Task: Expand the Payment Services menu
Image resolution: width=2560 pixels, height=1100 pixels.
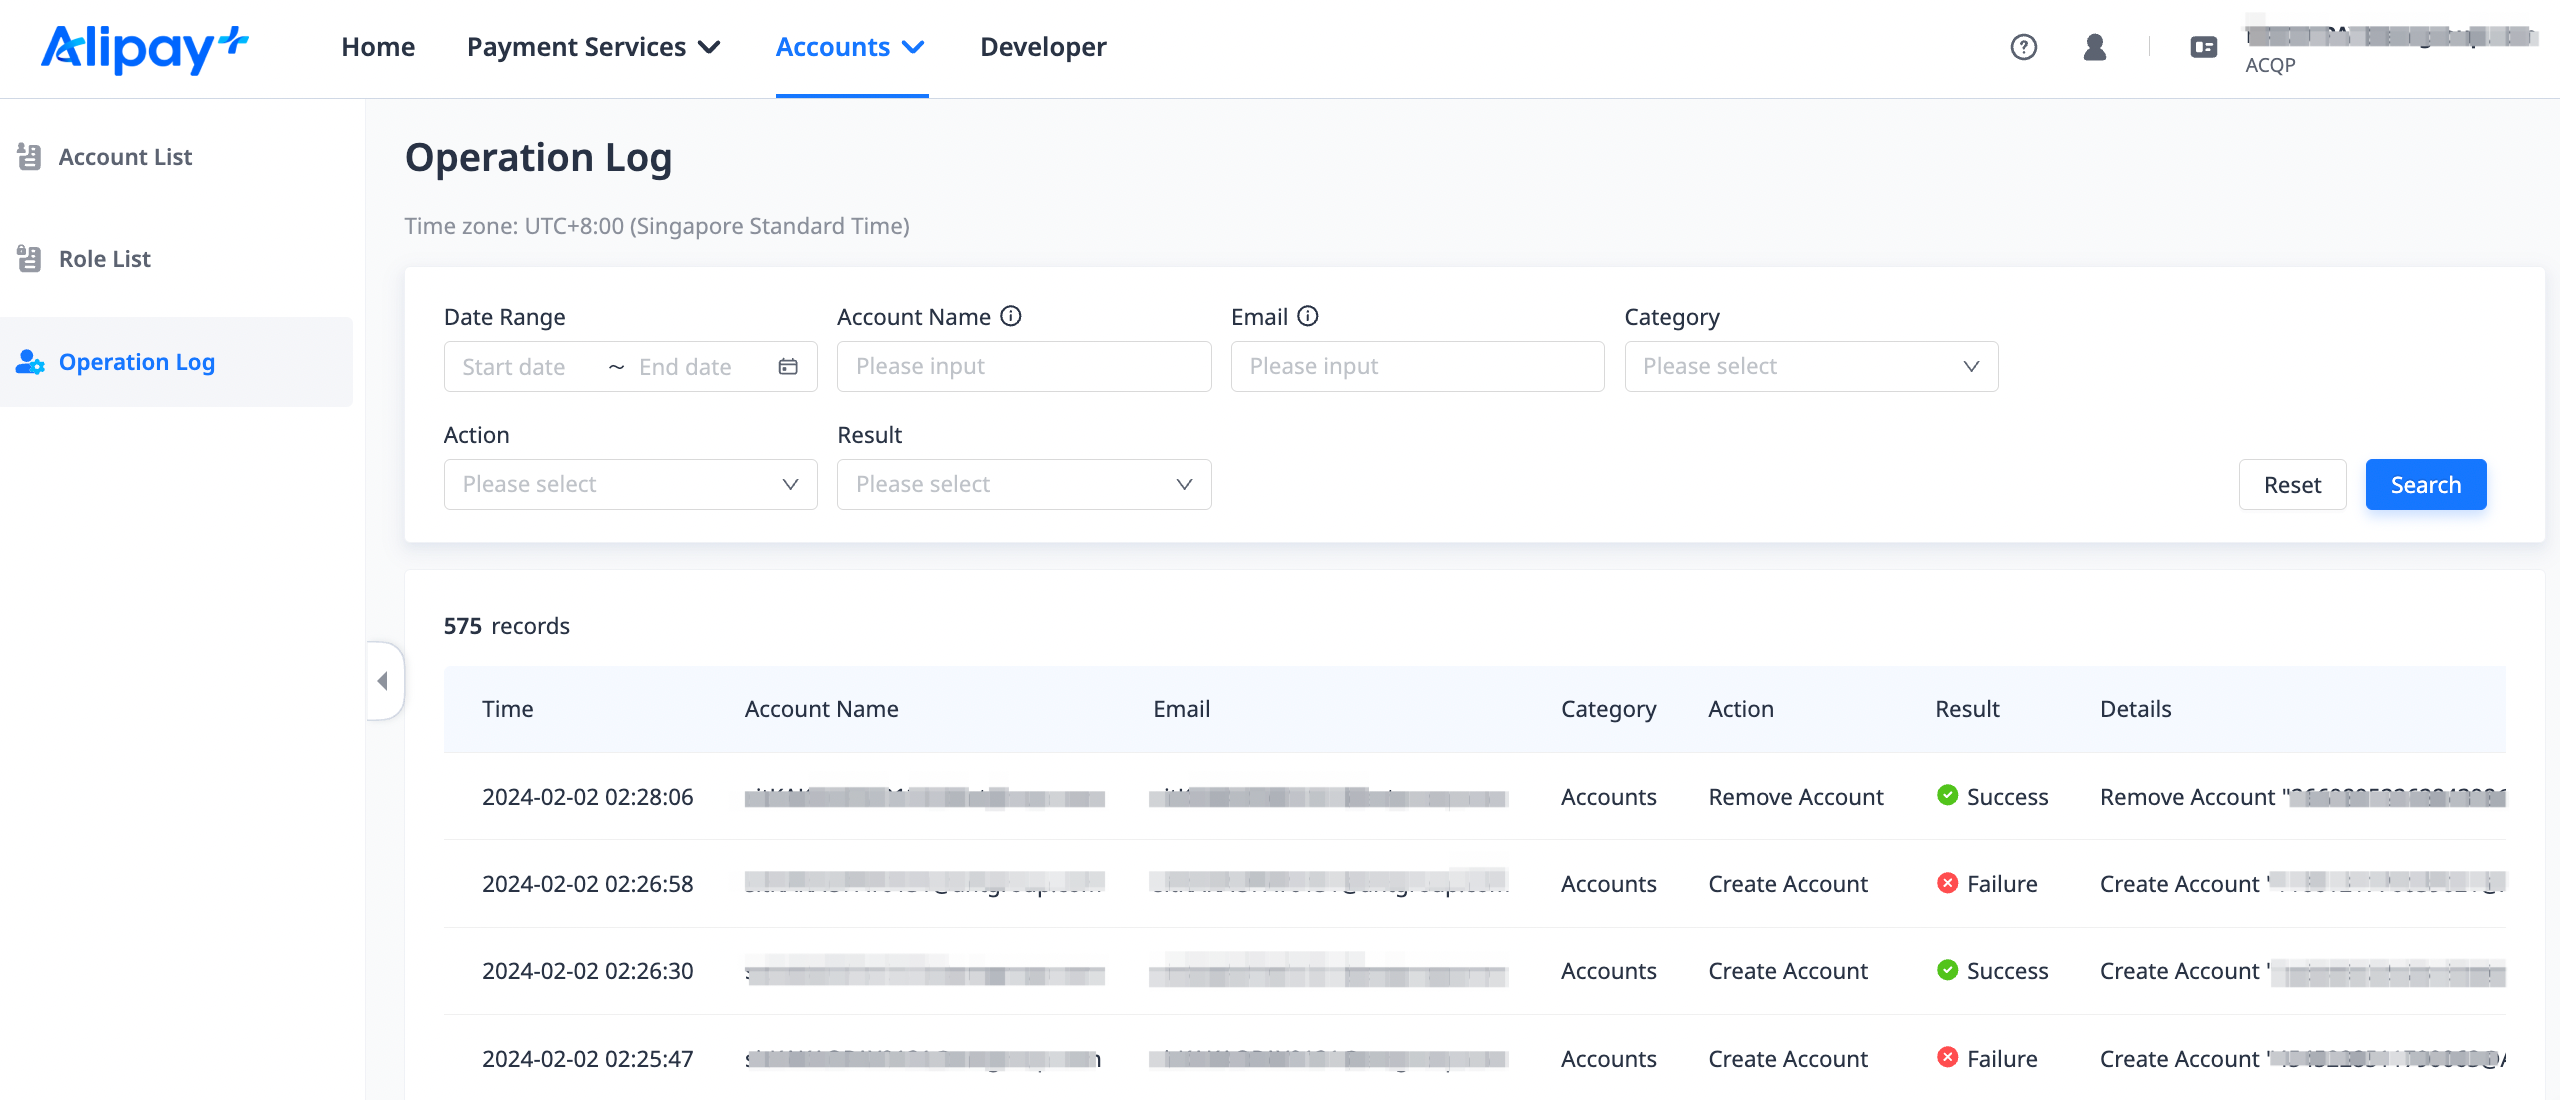Action: (593, 47)
